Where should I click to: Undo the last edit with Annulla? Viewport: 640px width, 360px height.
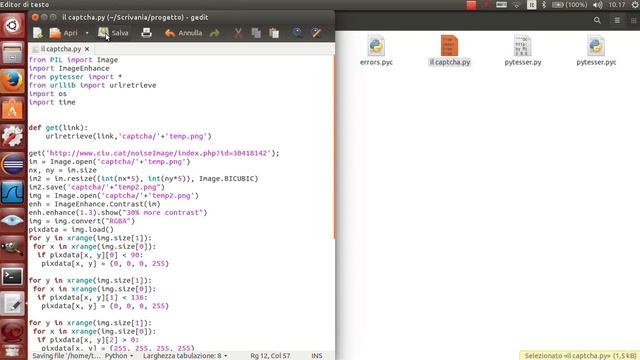coord(183,33)
